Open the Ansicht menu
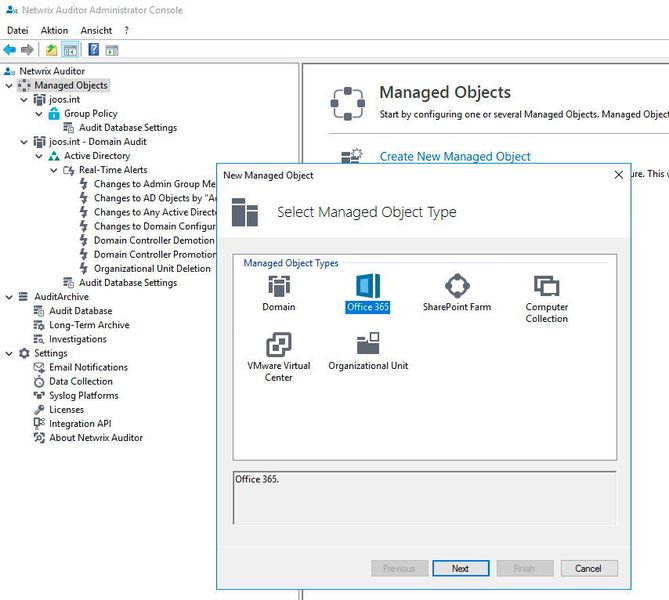 96,30
